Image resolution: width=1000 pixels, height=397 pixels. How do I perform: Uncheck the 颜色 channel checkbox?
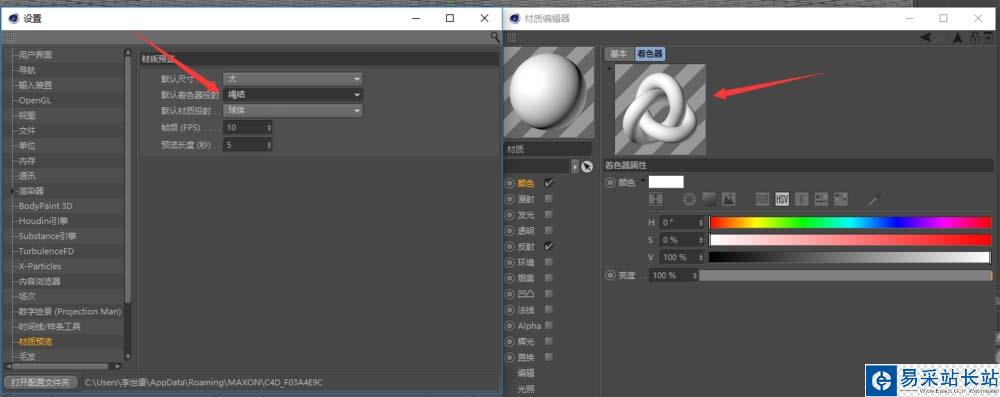click(x=548, y=183)
